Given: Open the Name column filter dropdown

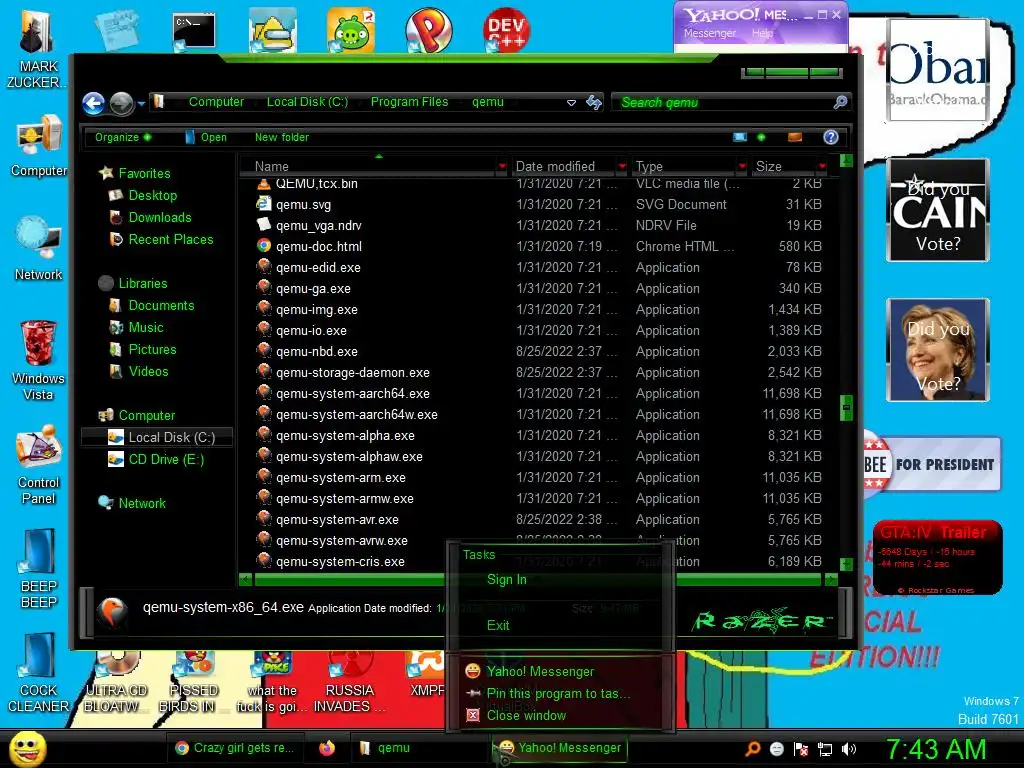Looking at the screenshot, I should (502, 167).
